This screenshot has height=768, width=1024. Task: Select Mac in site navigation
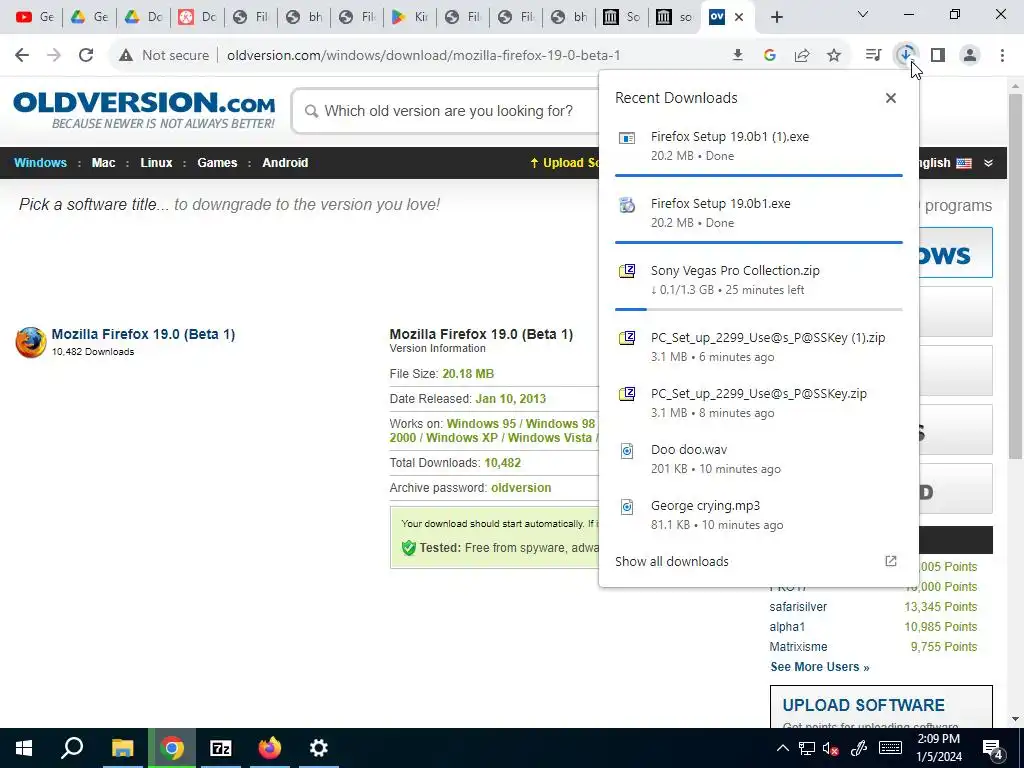click(103, 163)
